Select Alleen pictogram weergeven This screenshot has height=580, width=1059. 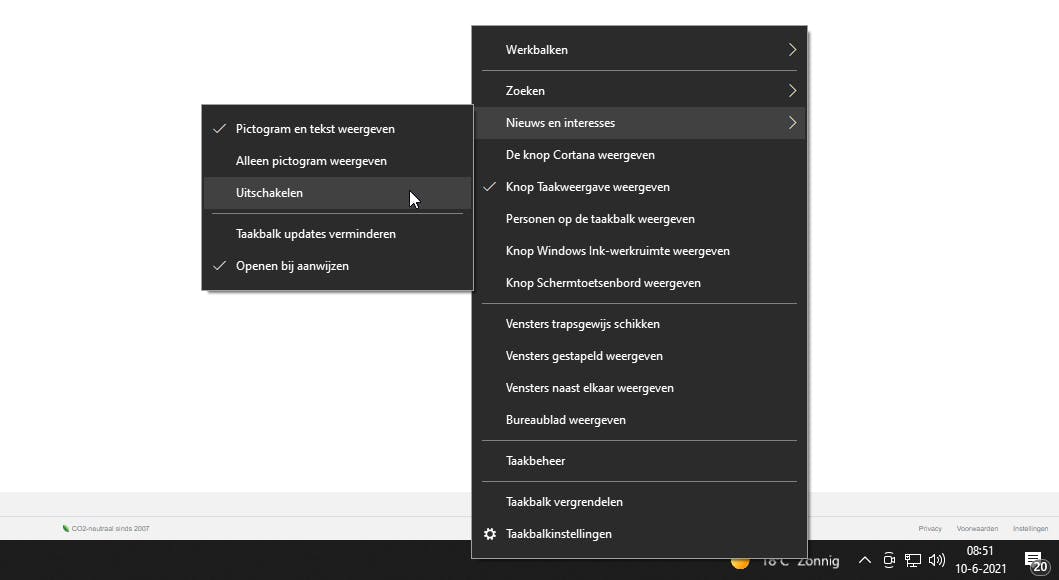(x=311, y=161)
